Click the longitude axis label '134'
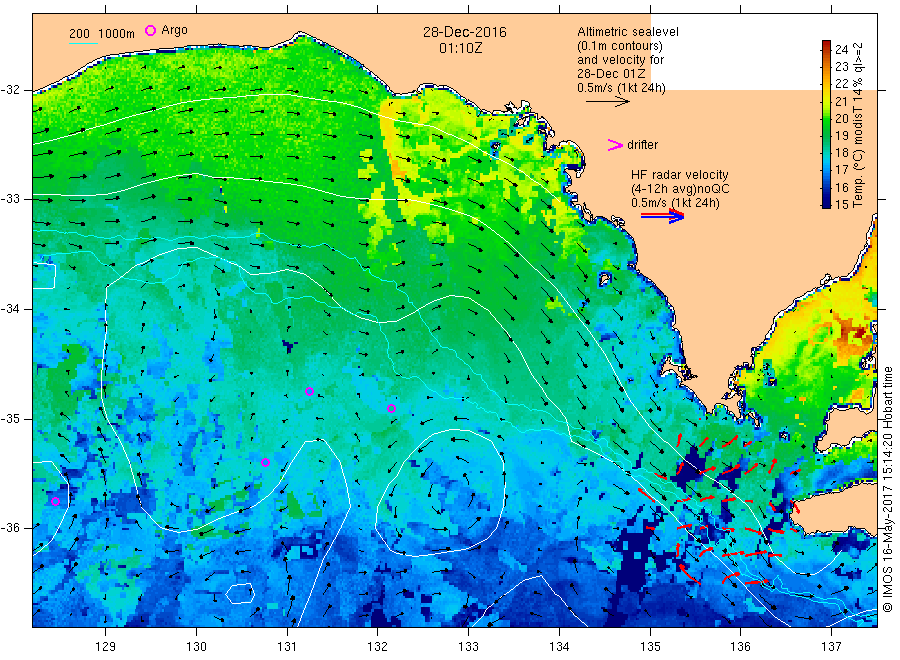The height and width of the screenshot is (660, 900). click(559, 647)
